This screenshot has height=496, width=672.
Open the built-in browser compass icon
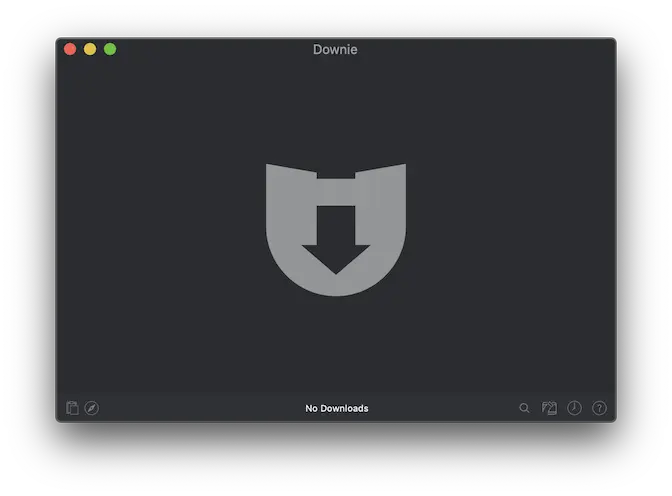(92, 408)
